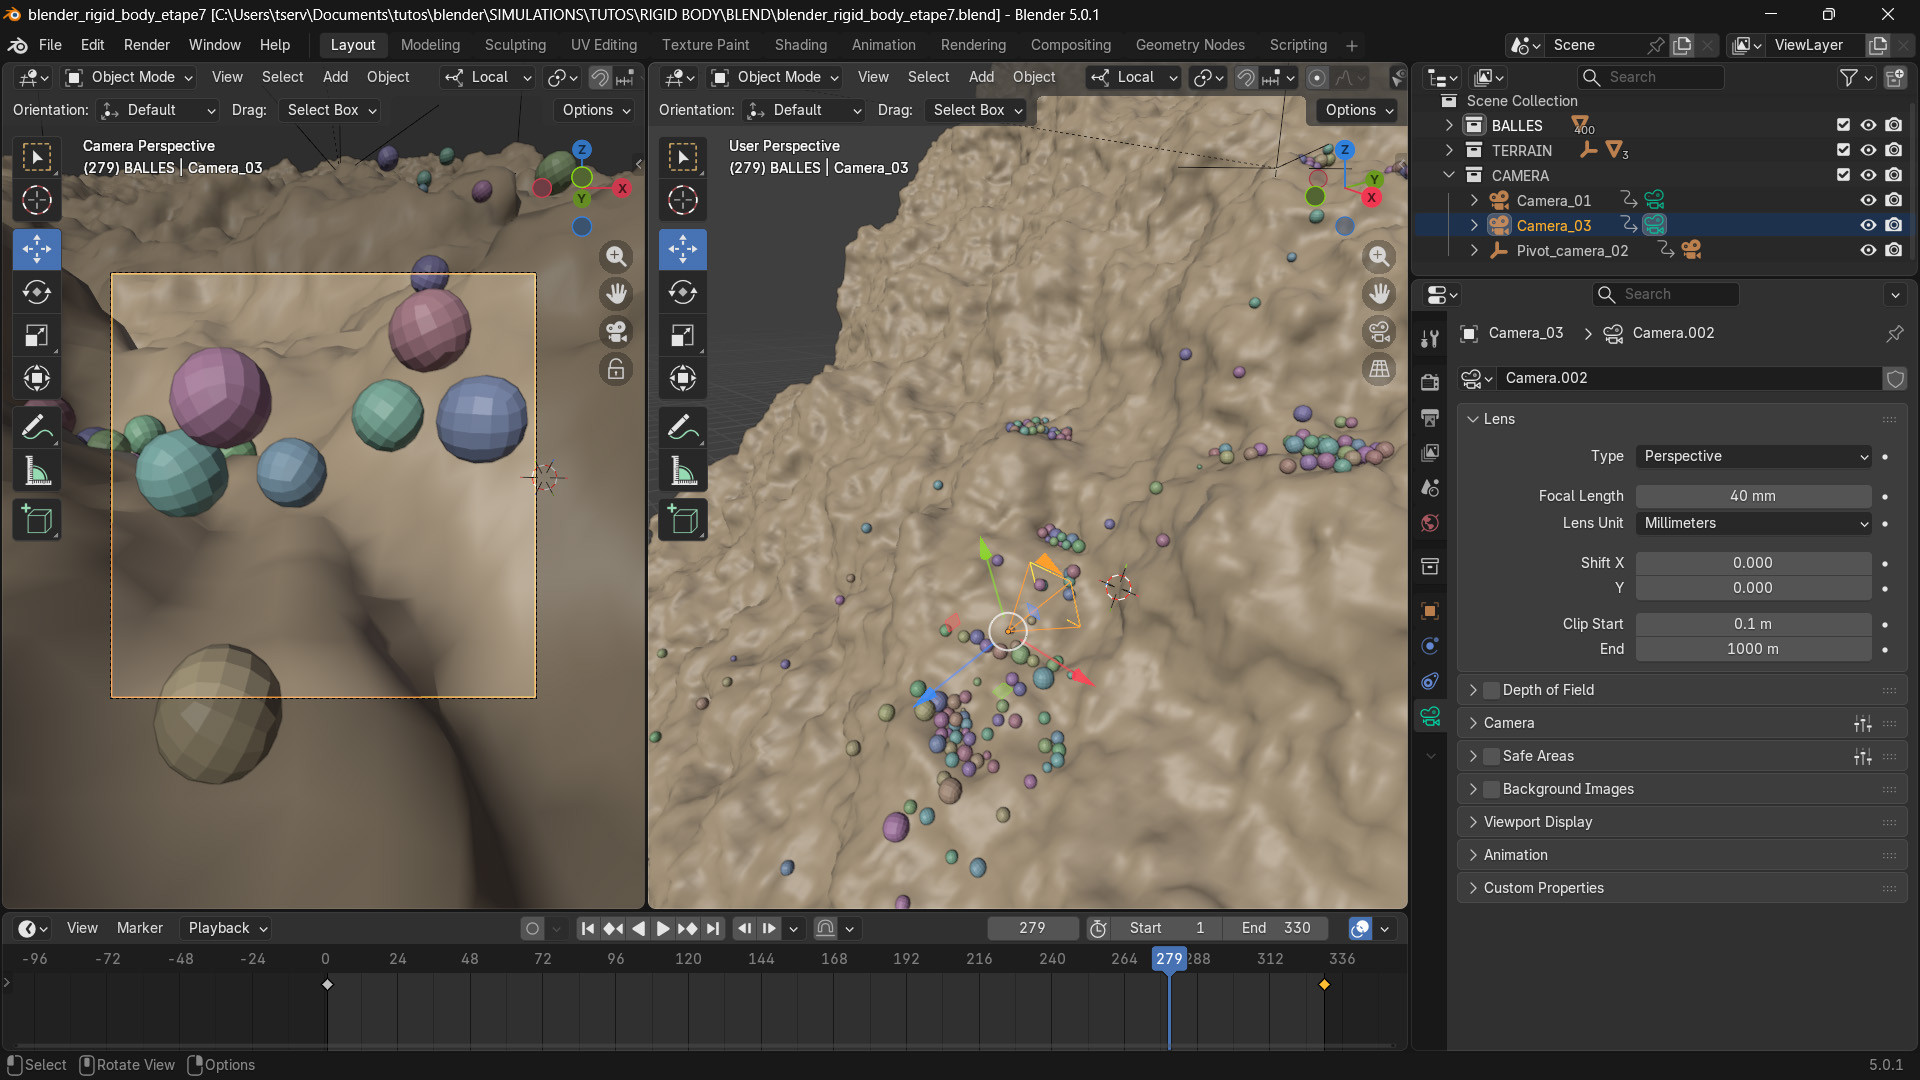Viewport: 1920px width, 1080px height.
Task: Open the Physics properties tab
Action: click(1430, 646)
